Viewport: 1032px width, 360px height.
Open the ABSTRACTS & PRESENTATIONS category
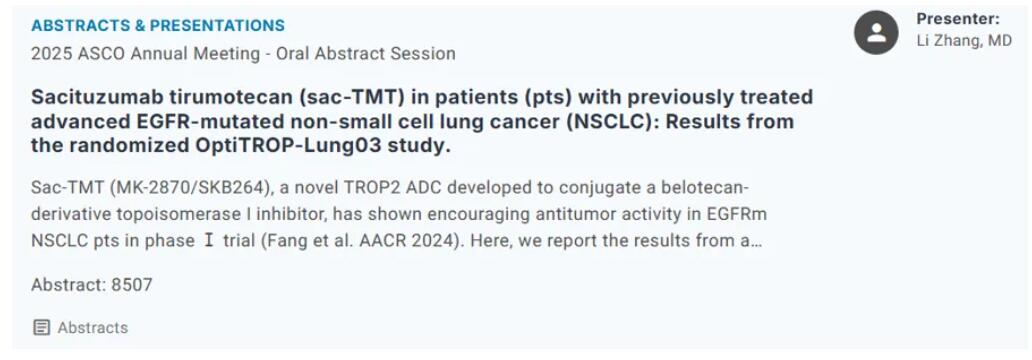pyautogui.click(x=158, y=26)
